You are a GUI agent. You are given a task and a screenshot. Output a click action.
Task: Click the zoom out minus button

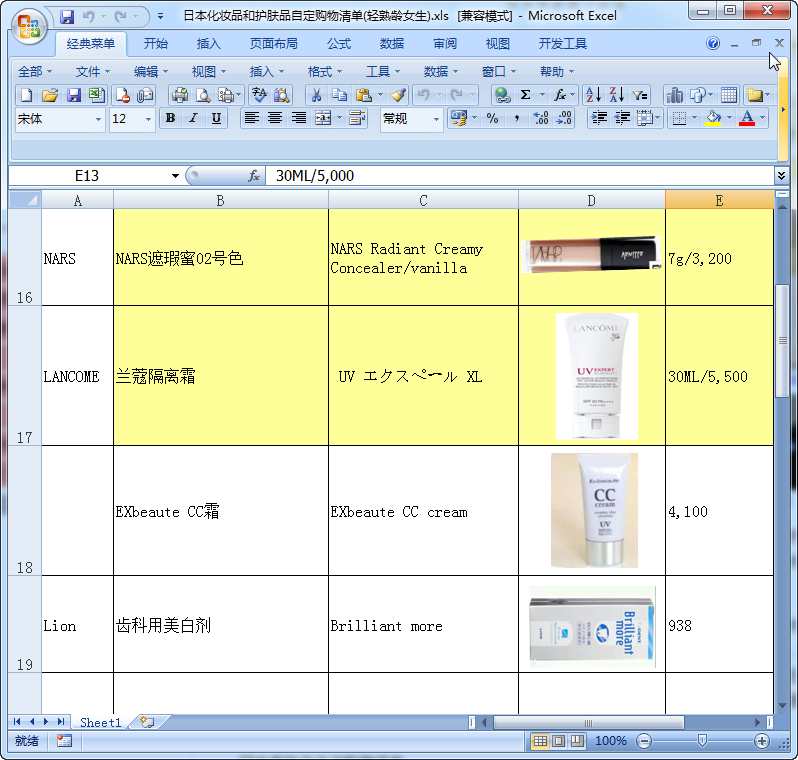tap(644, 741)
